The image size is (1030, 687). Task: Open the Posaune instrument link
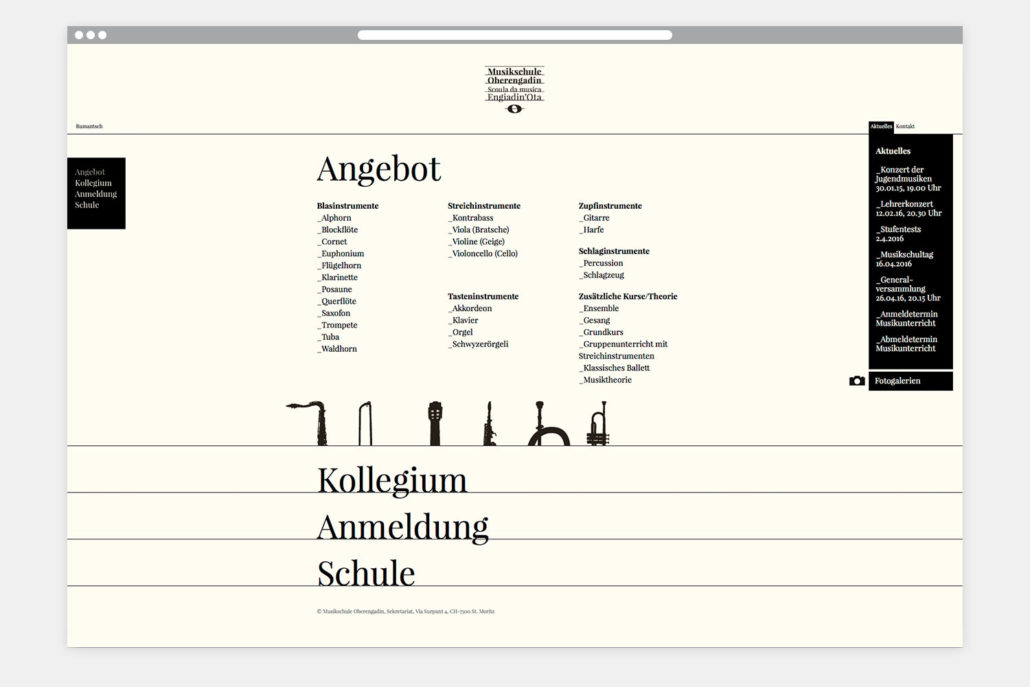click(x=335, y=289)
